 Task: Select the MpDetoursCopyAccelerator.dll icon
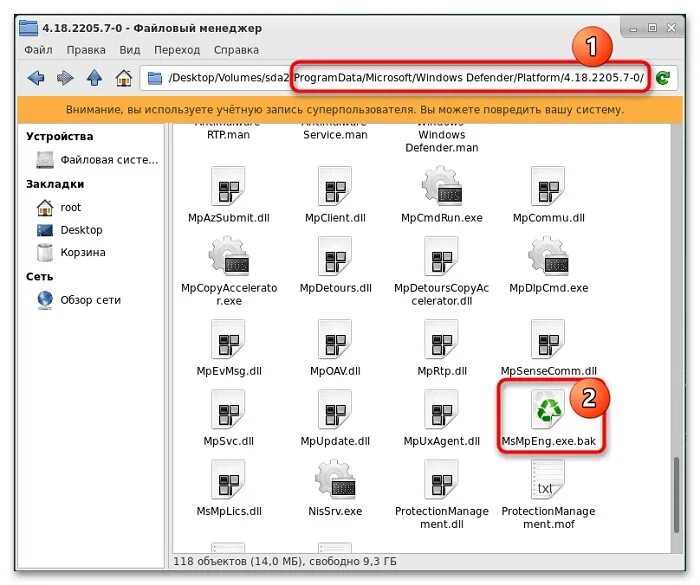442,256
